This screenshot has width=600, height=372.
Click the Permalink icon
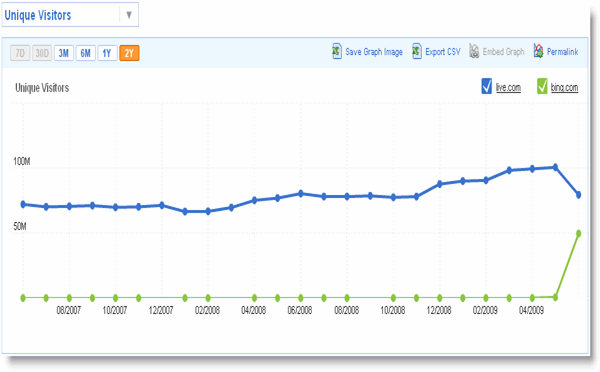click(x=538, y=51)
